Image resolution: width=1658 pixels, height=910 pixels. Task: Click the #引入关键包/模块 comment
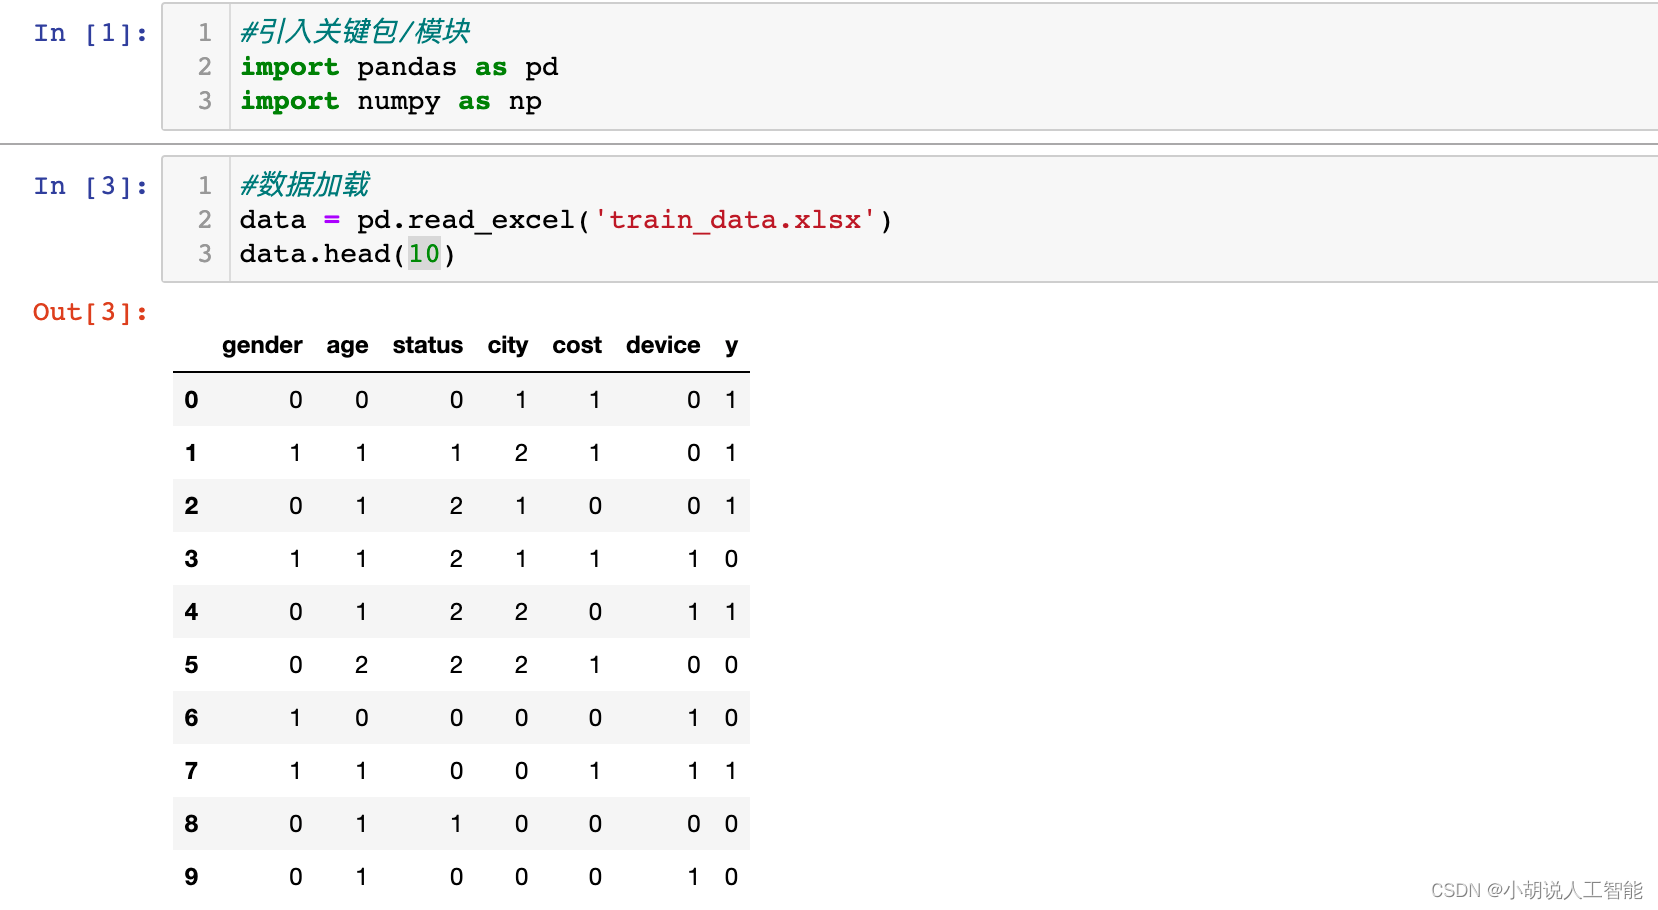pos(355,32)
